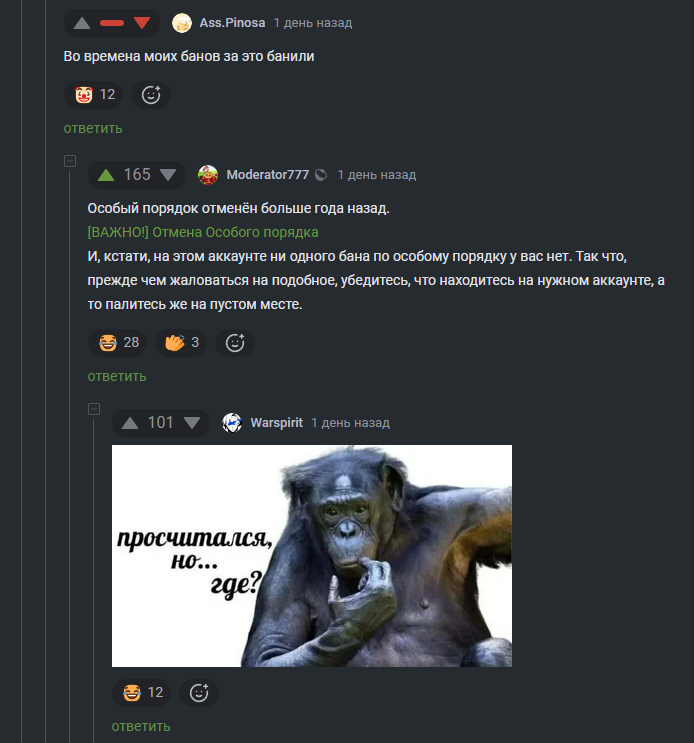Toggle laughing reaction under monkey image
This screenshot has width=694, height=743.
(142, 693)
